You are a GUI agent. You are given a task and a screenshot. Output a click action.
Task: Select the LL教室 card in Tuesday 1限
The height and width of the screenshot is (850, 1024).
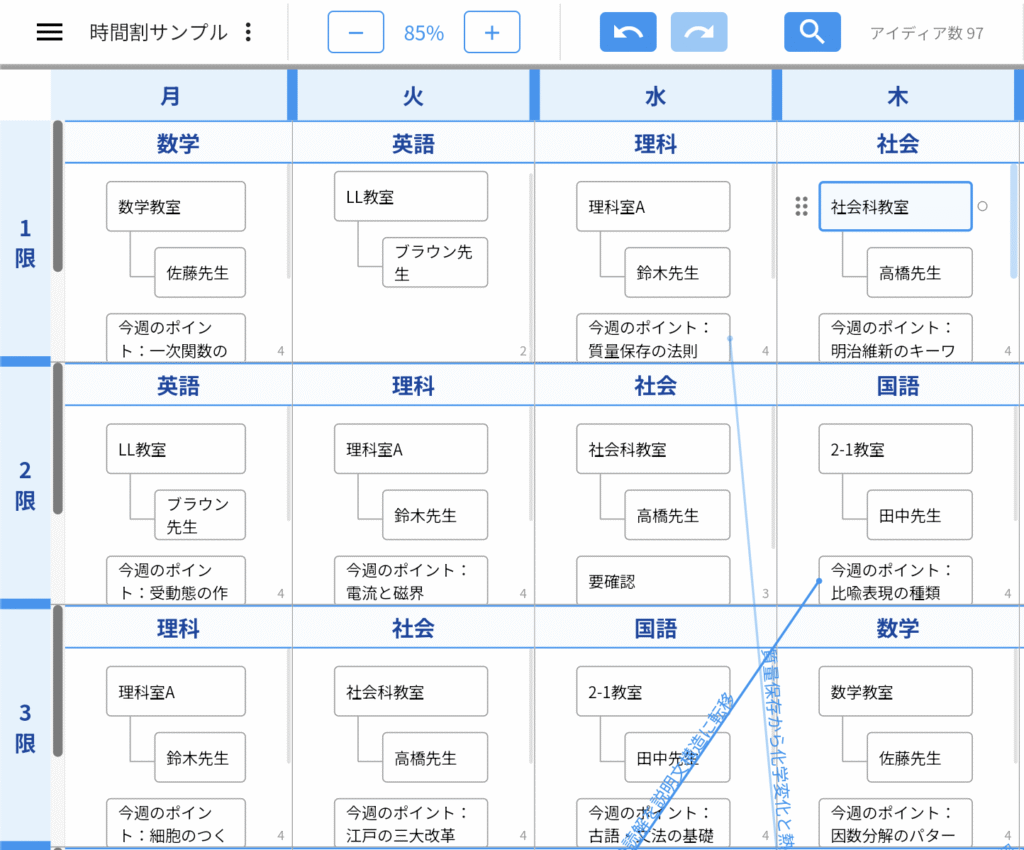tap(411, 197)
